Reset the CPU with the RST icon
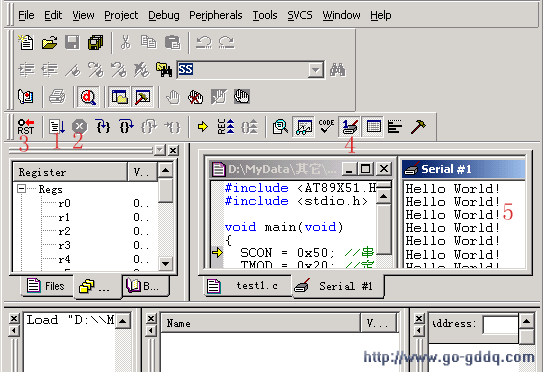 [26, 126]
